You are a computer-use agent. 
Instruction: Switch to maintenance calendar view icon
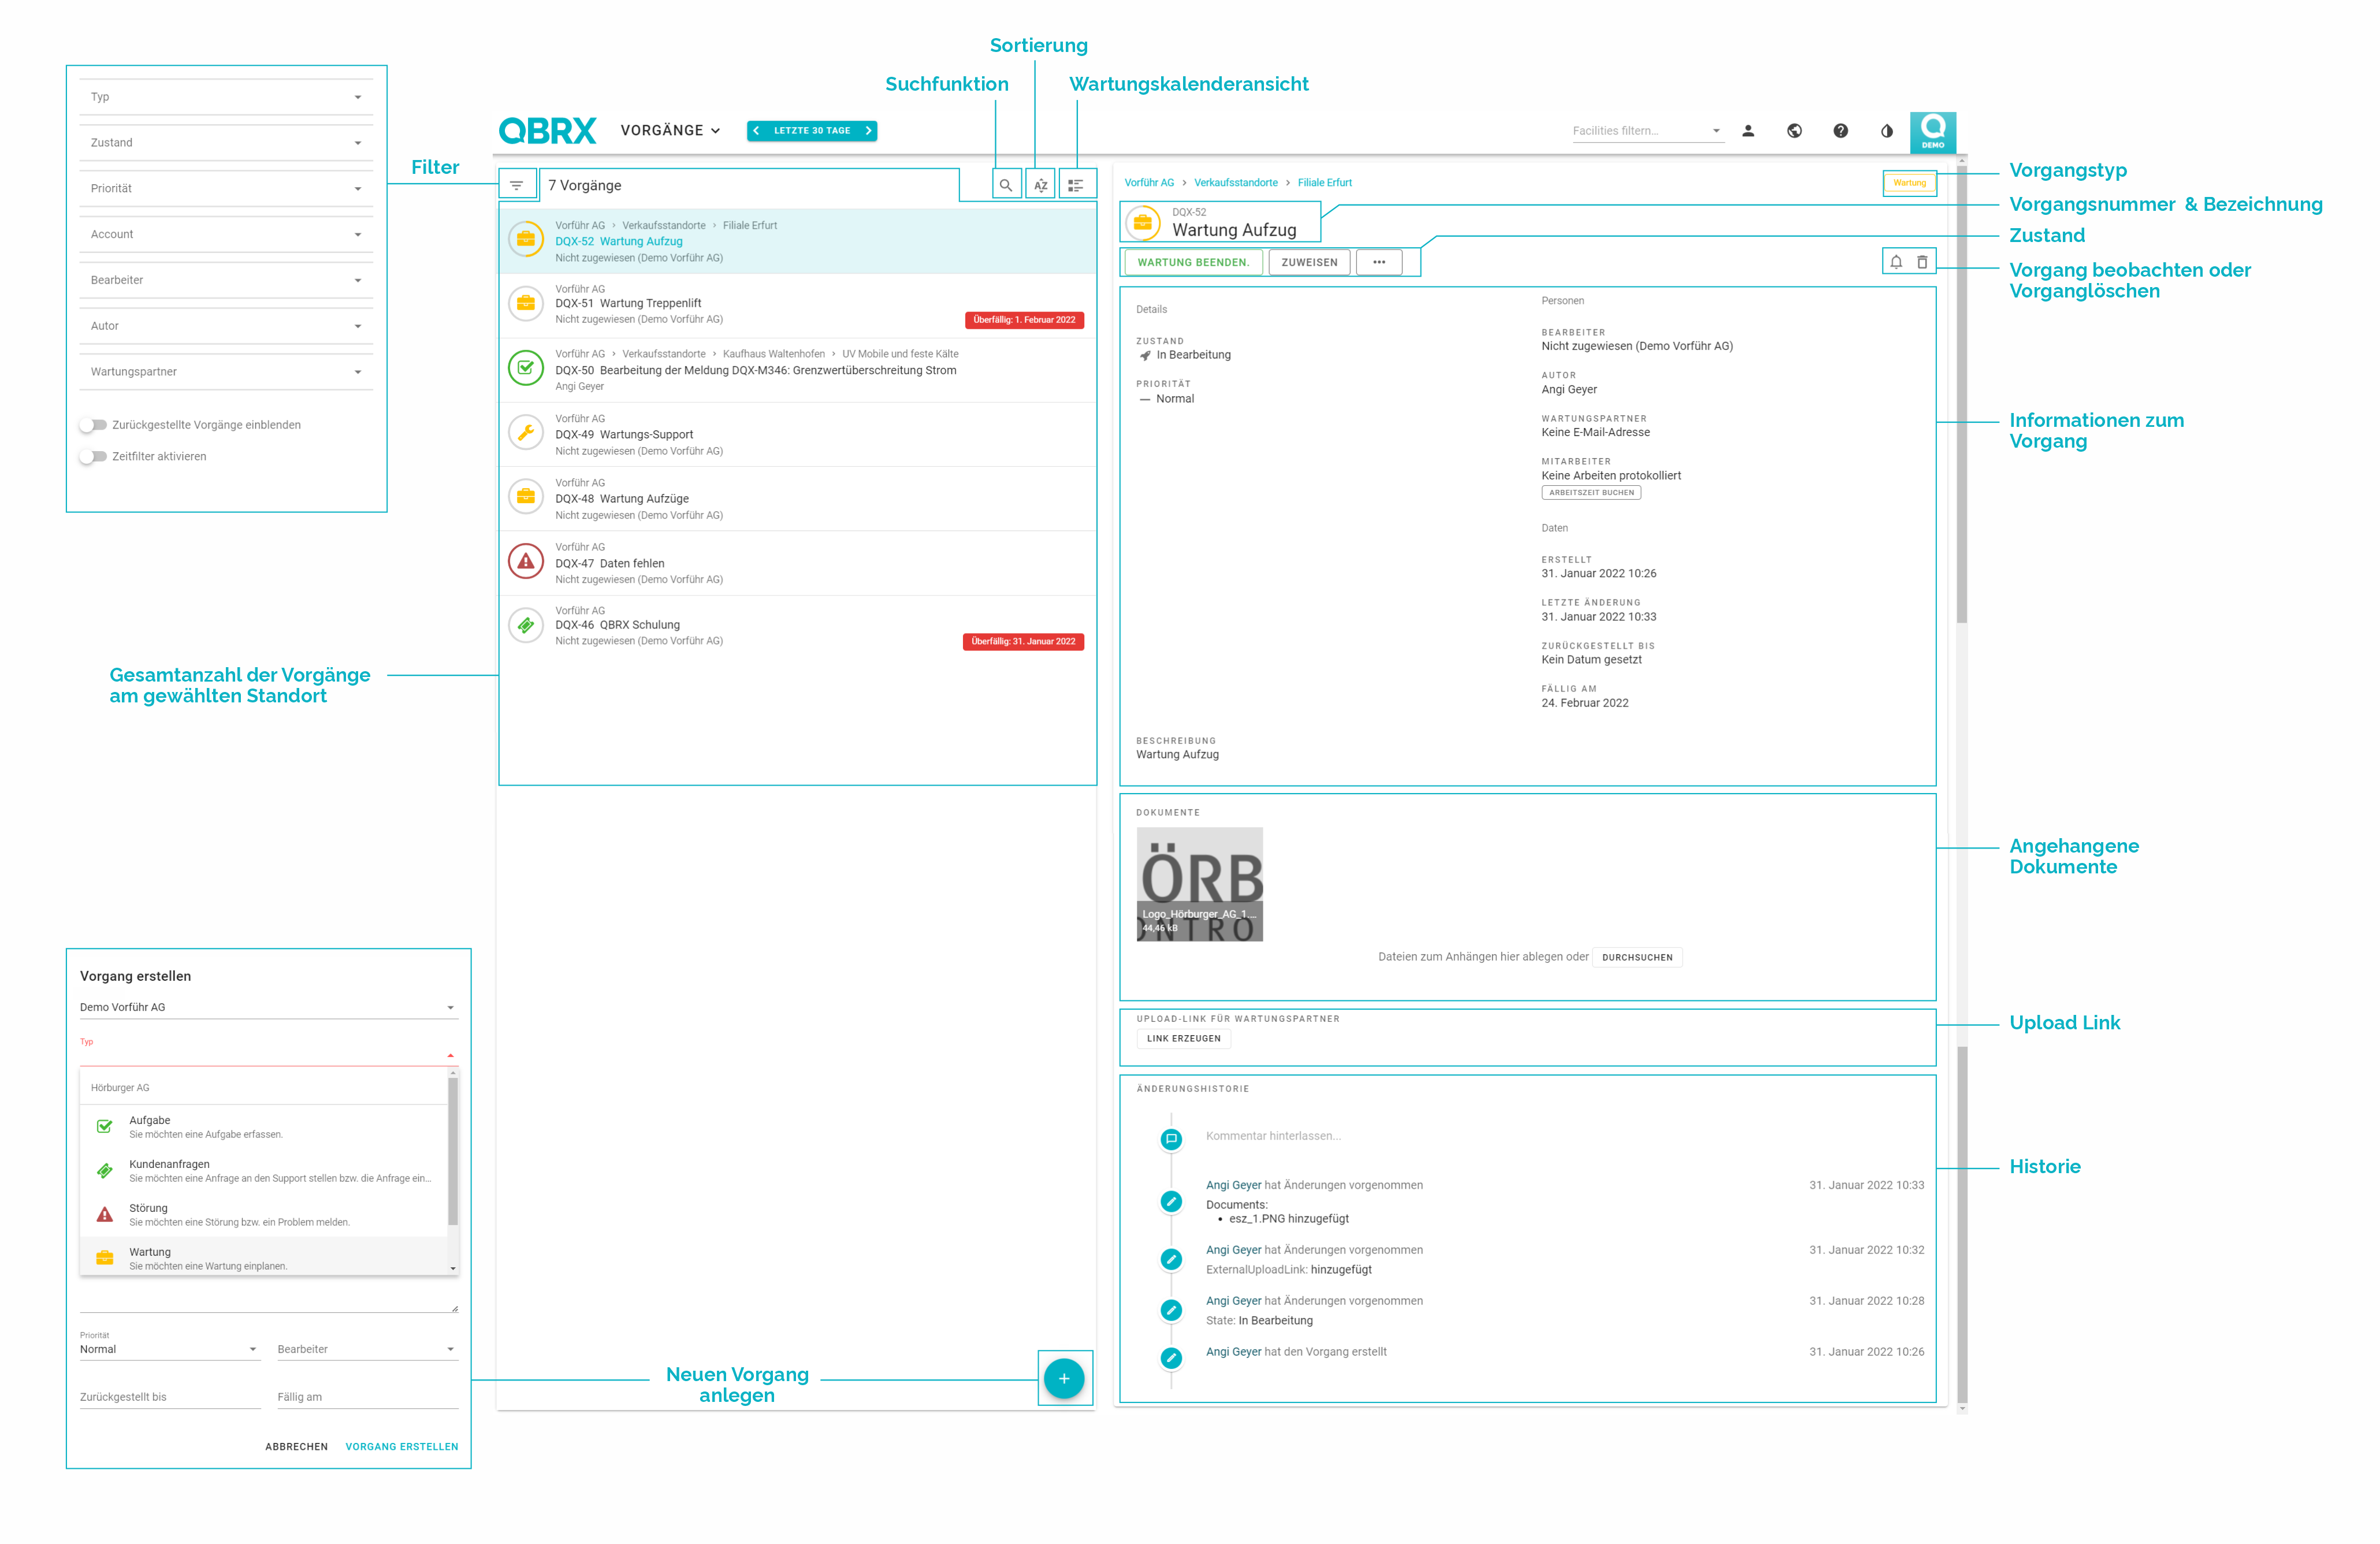pyautogui.click(x=1076, y=186)
